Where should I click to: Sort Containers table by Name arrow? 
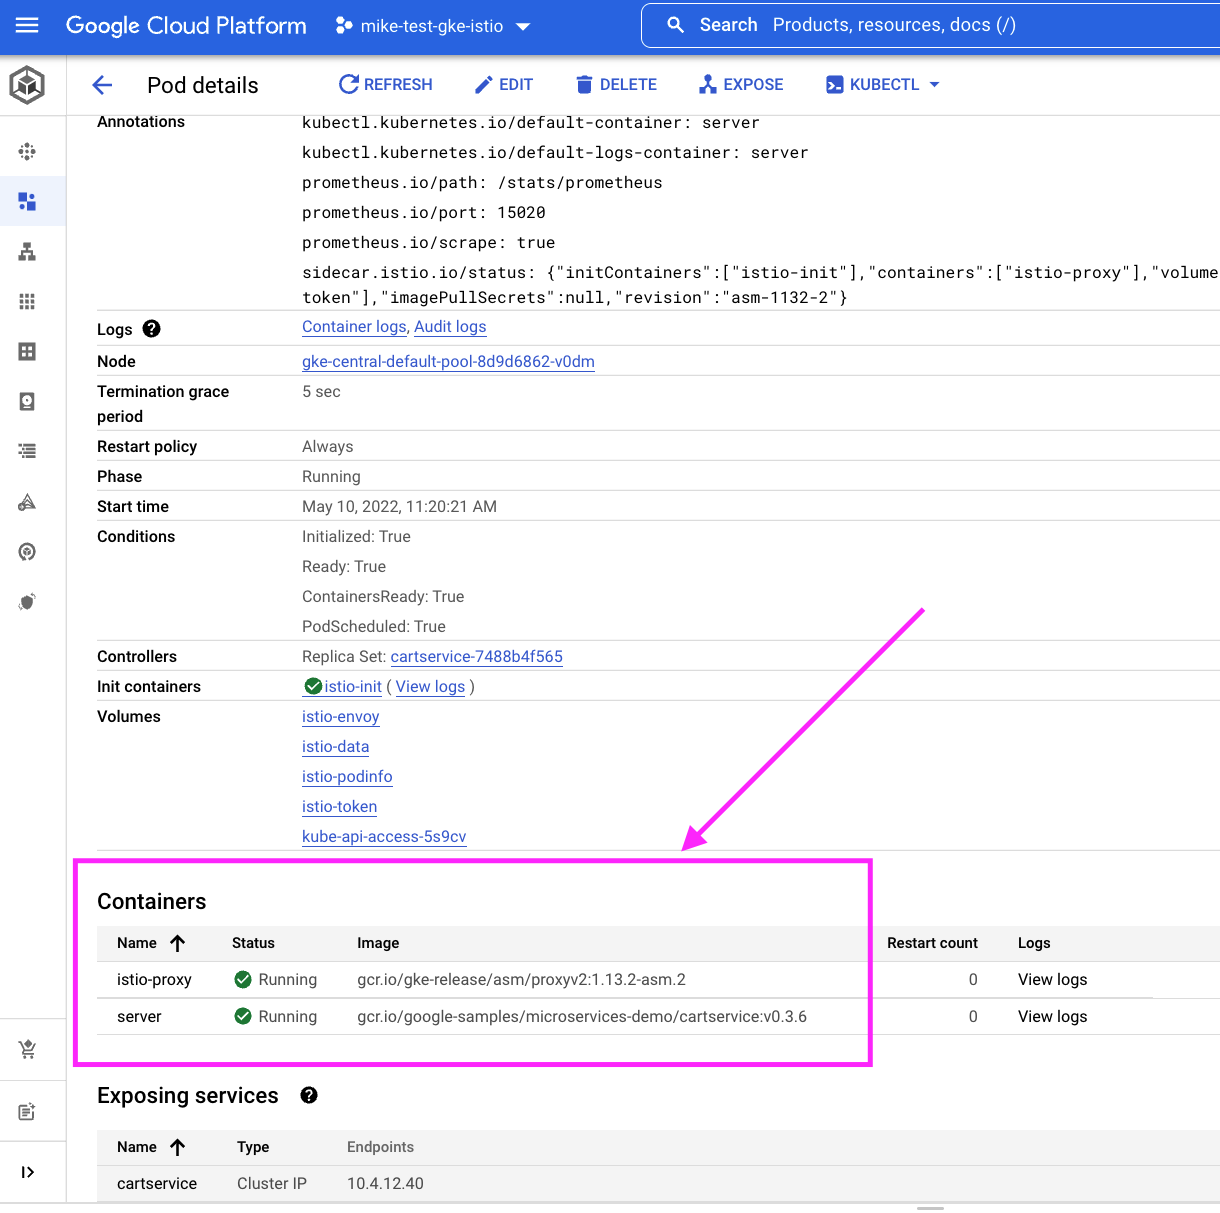(178, 943)
